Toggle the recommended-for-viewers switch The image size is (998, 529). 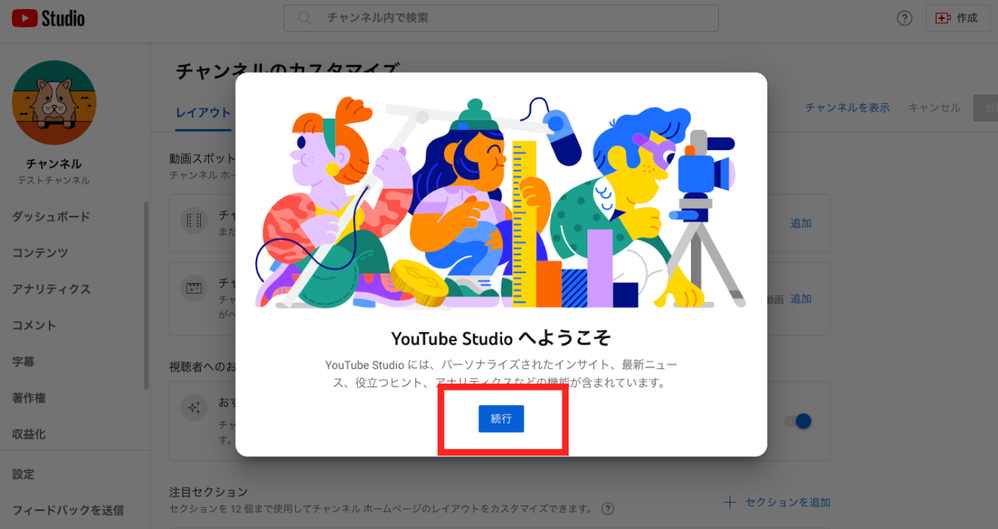point(798,421)
